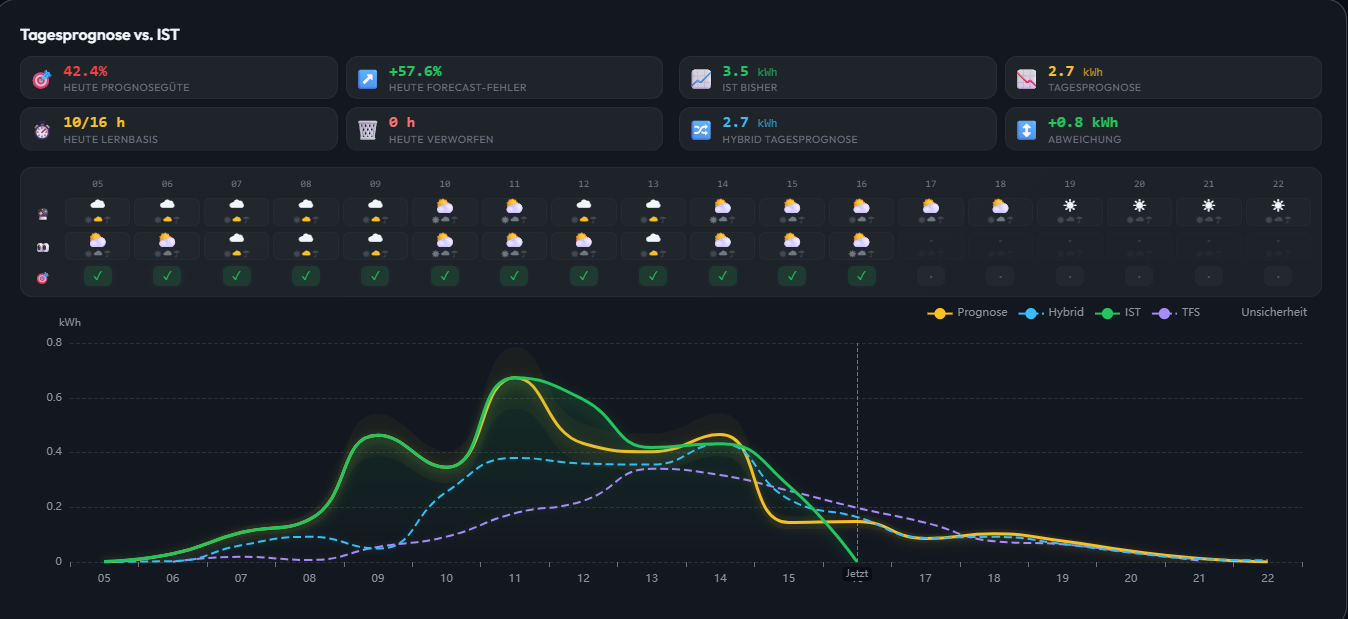Click the trash bin icon beside Heute Verworfen
1348x619 pixels.
click(x=368, y=130)
